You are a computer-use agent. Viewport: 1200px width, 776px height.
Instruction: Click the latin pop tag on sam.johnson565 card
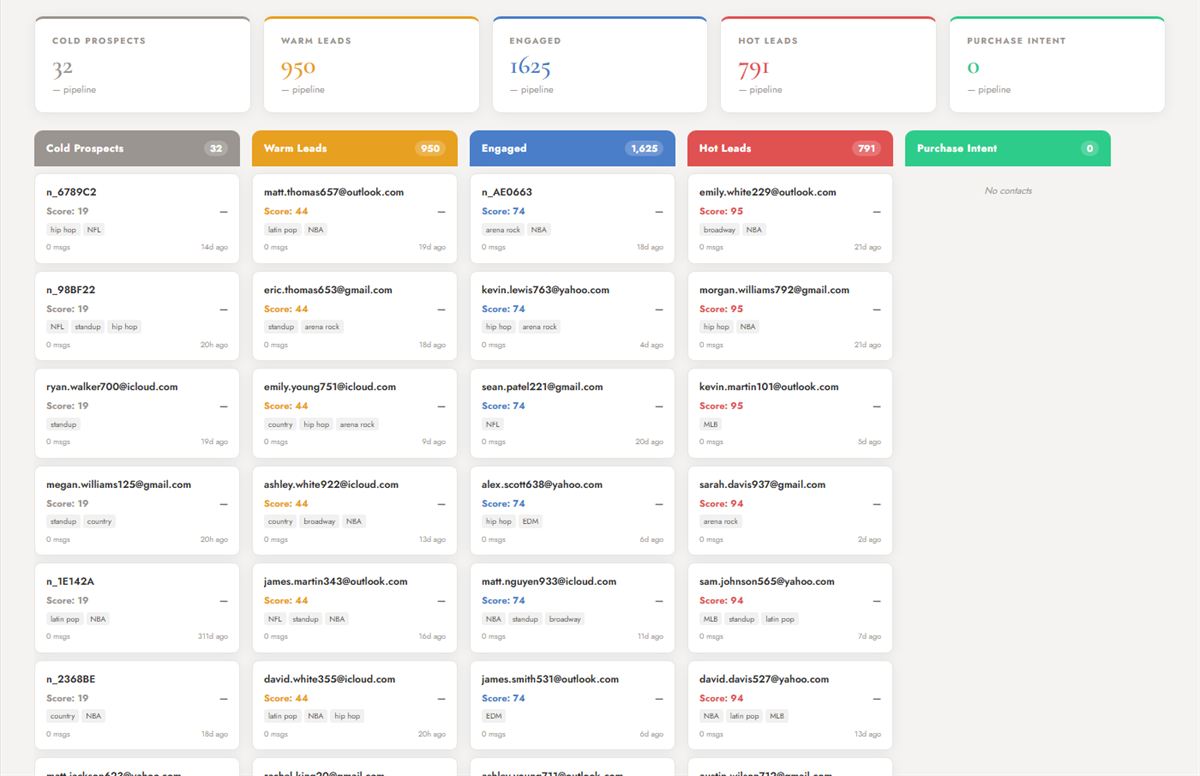pos(780,619)
